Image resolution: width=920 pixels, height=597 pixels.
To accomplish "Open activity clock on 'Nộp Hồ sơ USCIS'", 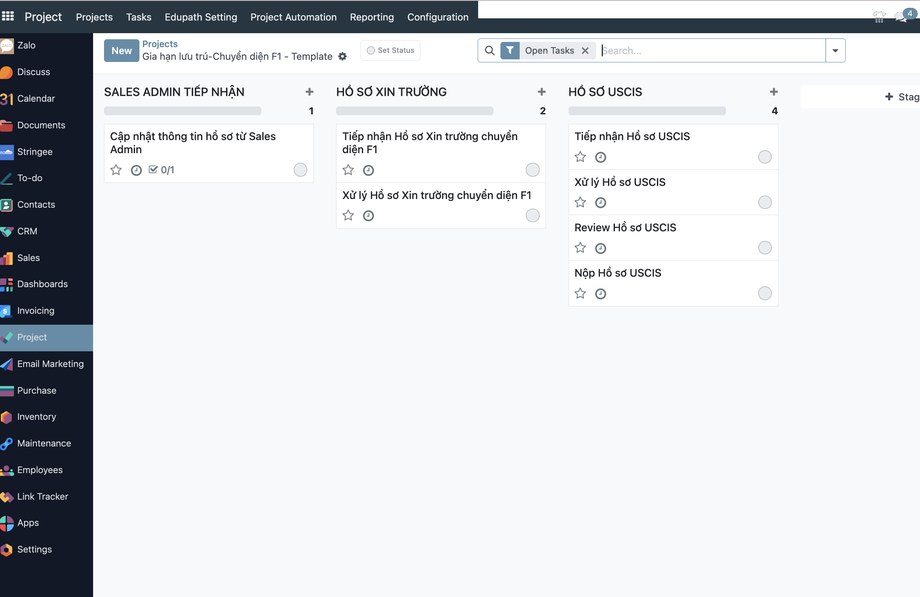I will pyautogui.click(x=600, y=294).
